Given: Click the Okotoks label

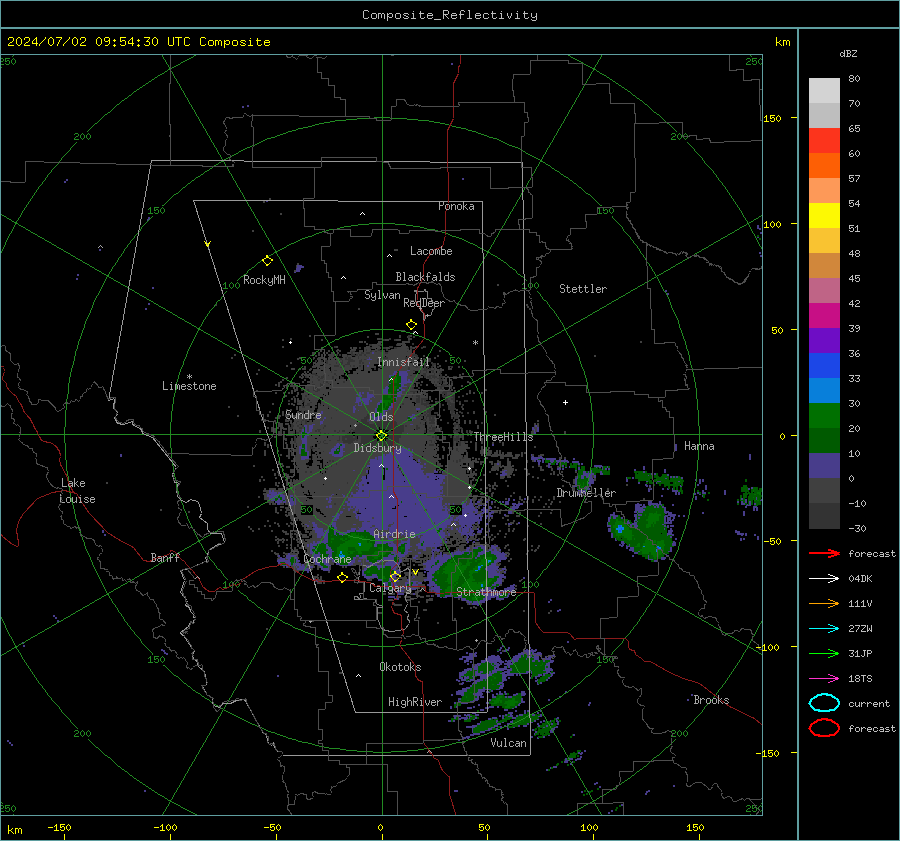Looking at the screenshot, I should click(x=400, y=667).
